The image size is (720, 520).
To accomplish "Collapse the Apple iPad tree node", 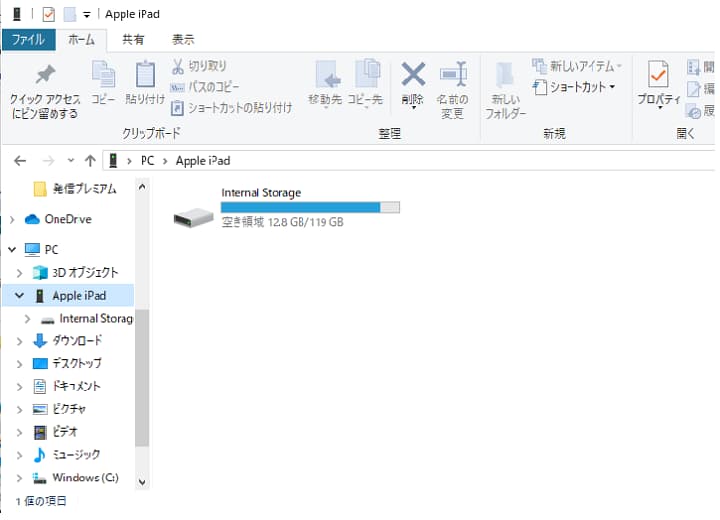I will click(x=19, y=295).
